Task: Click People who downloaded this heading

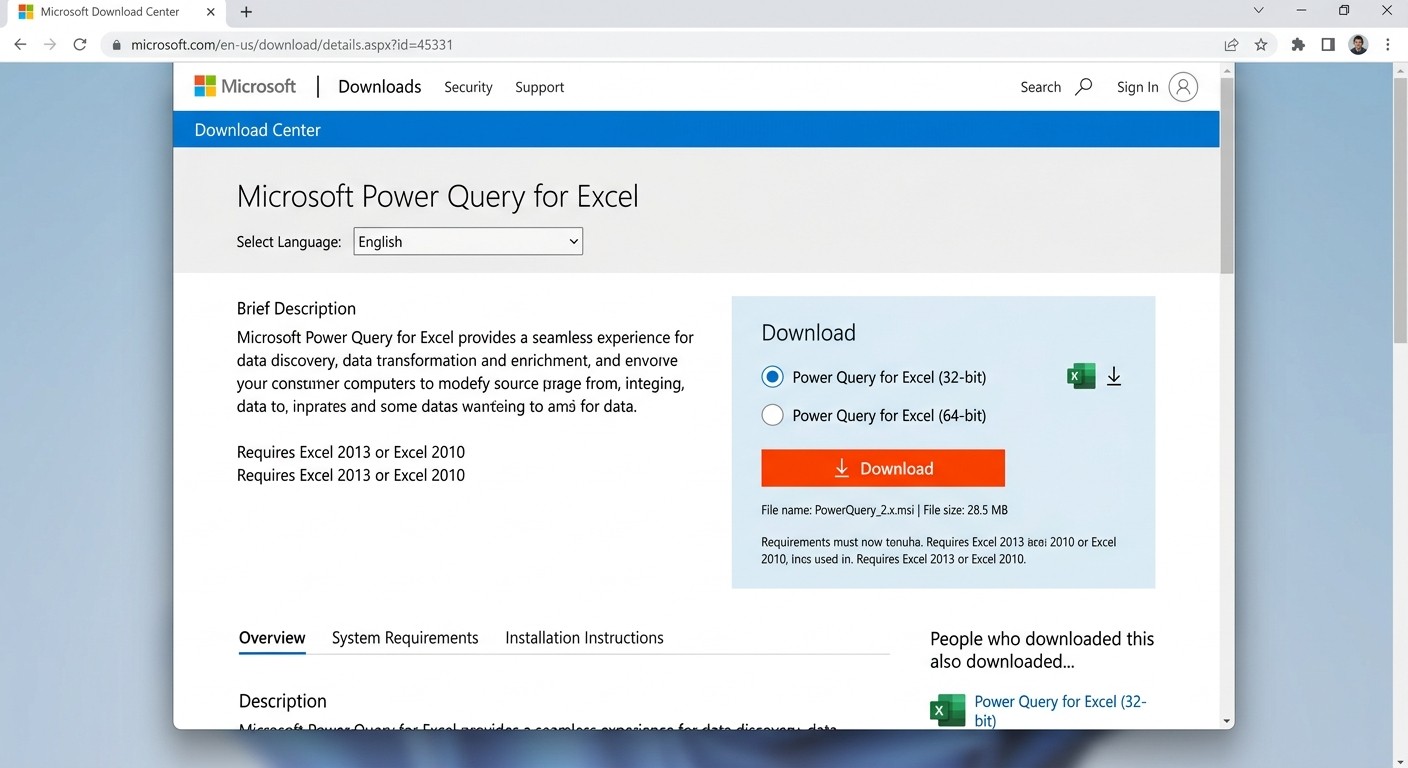Action: pyautogui.click(x=1042, y=650)
